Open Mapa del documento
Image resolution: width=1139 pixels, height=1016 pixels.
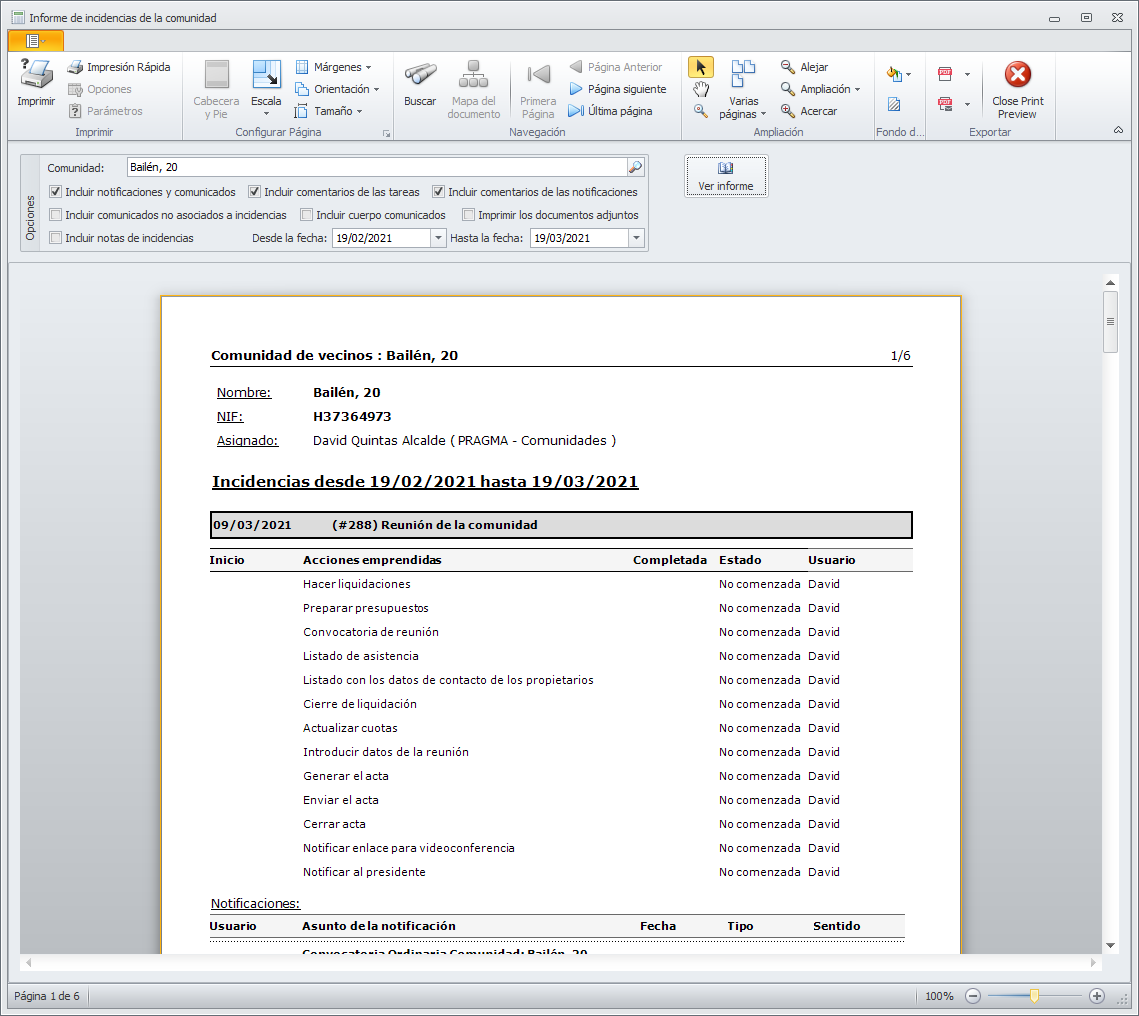[474, 89]
